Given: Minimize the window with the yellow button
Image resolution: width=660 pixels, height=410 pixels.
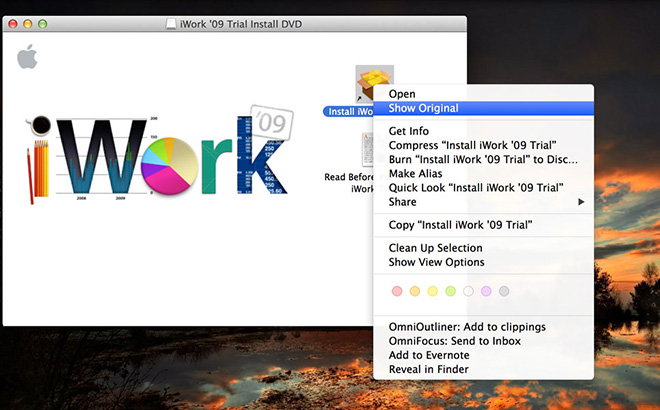Looking at the screenshot, I should (28, 24).
